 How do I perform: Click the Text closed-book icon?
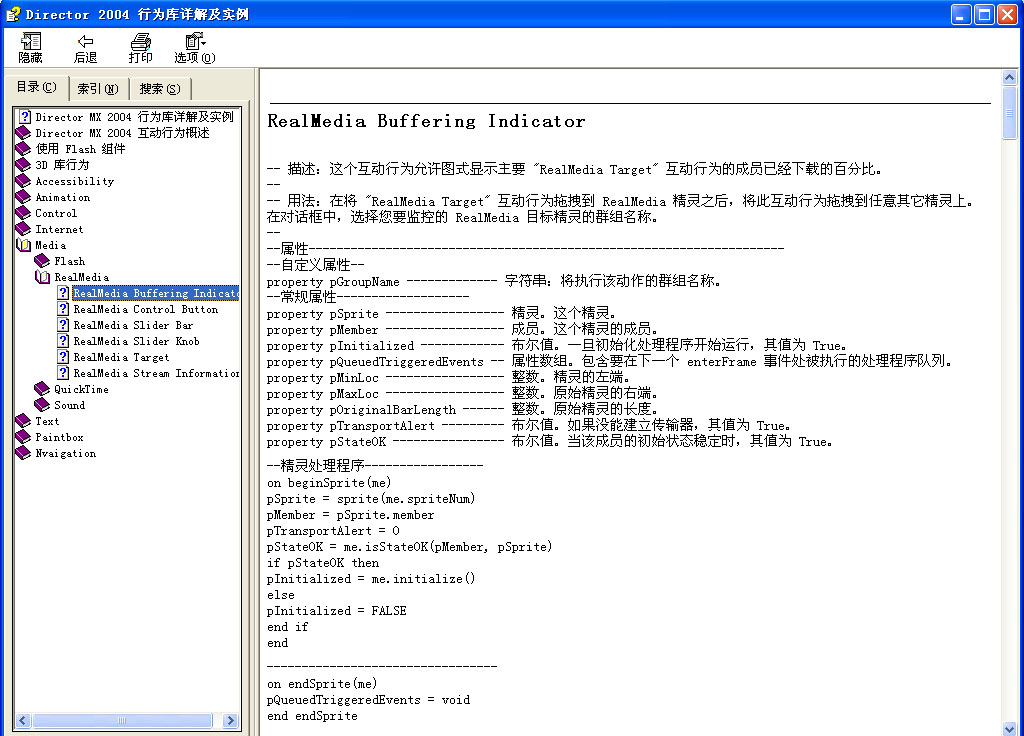point(24,421)
